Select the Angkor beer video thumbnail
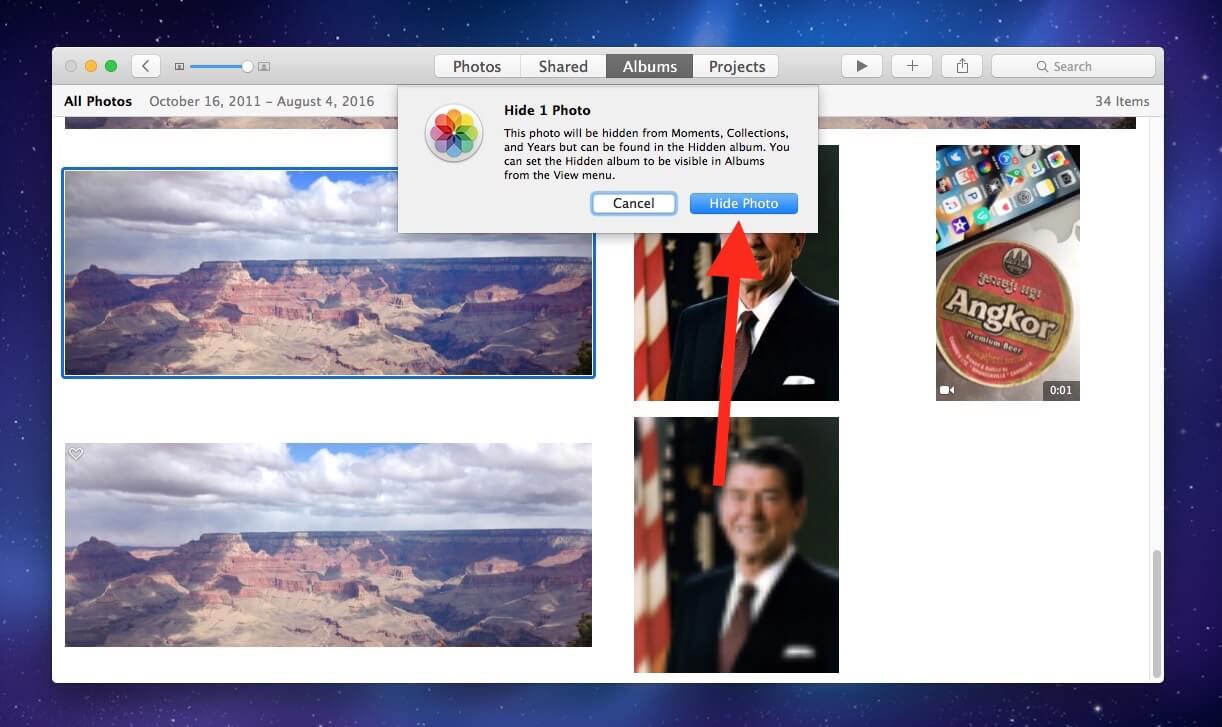The image size is (1222, 727). (1007, 272)
